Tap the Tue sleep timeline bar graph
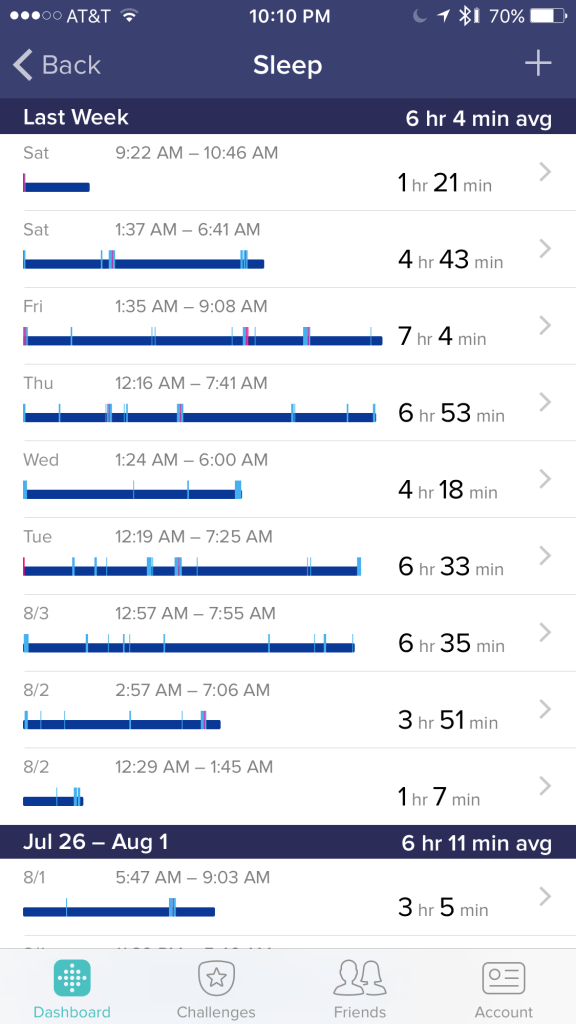The width and height of the screenshot is (576, 1024). 192,567
